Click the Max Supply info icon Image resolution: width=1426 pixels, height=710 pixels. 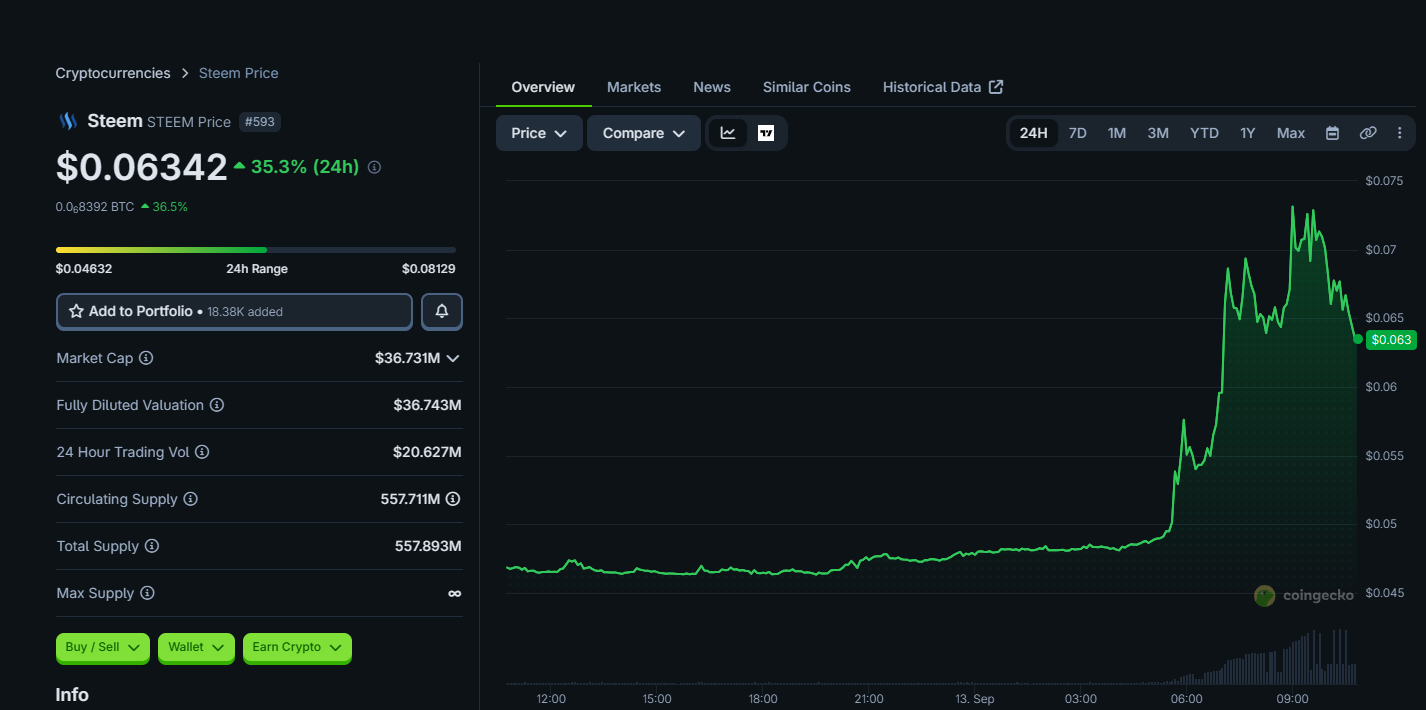(x=147, y=593)
